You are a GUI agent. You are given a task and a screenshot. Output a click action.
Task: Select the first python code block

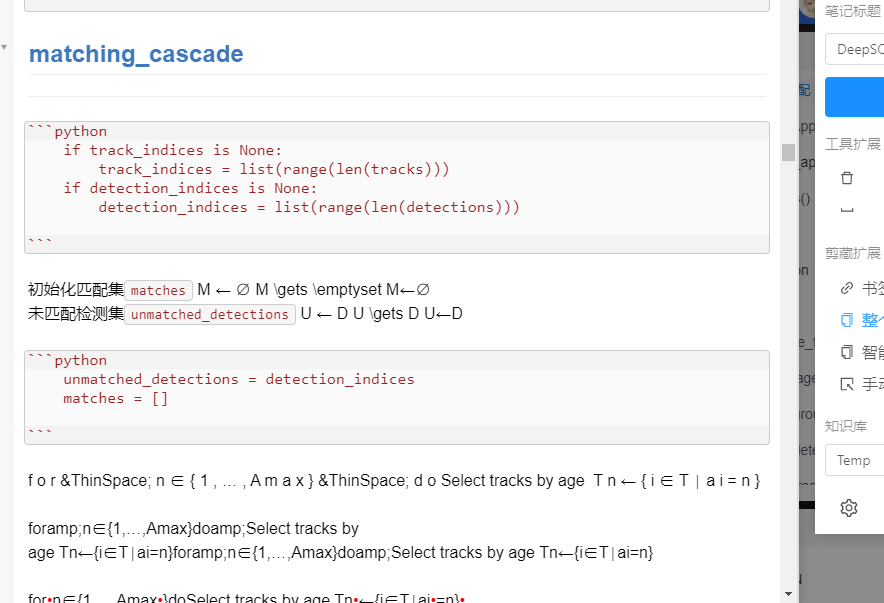coord(396,183)
